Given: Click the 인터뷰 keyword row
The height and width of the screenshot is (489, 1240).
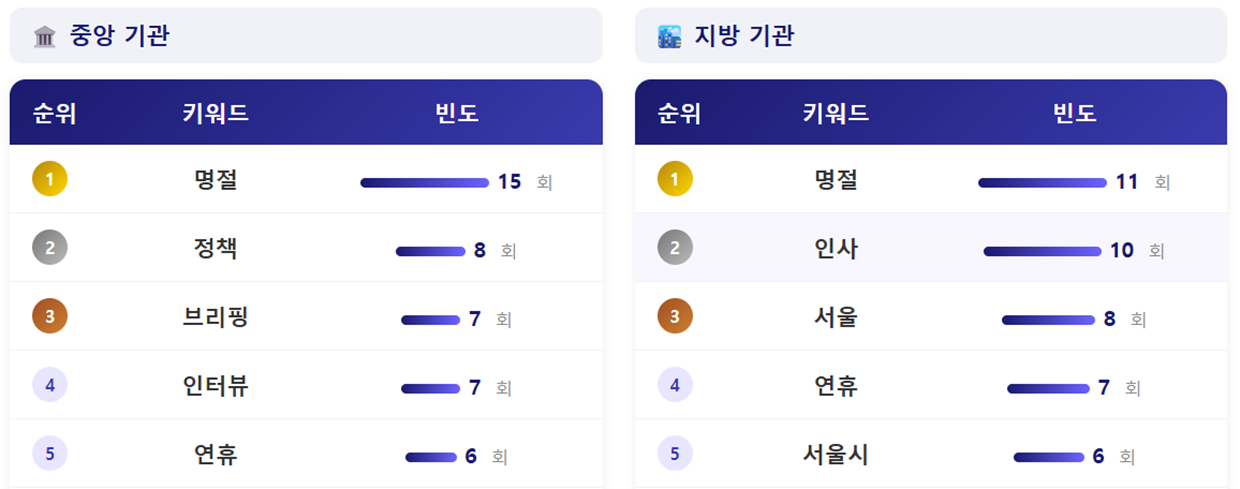Looking at the screenshot, I should coord(216,386).
